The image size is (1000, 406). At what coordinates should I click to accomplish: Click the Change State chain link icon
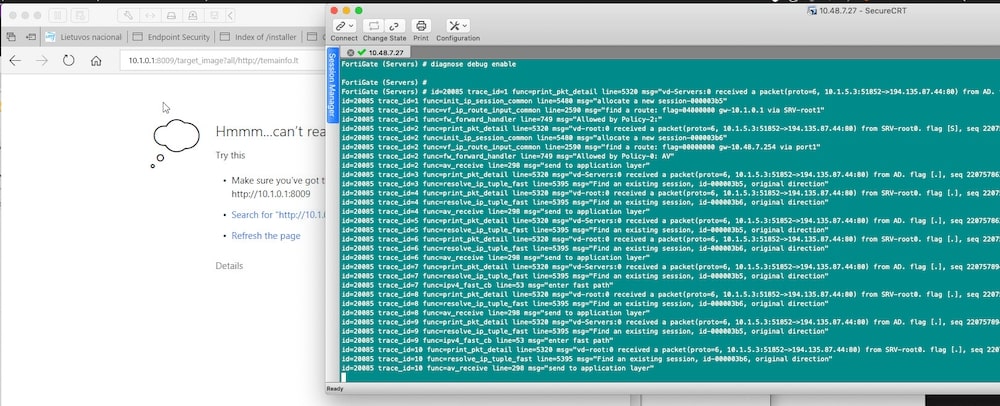point(395,26)
